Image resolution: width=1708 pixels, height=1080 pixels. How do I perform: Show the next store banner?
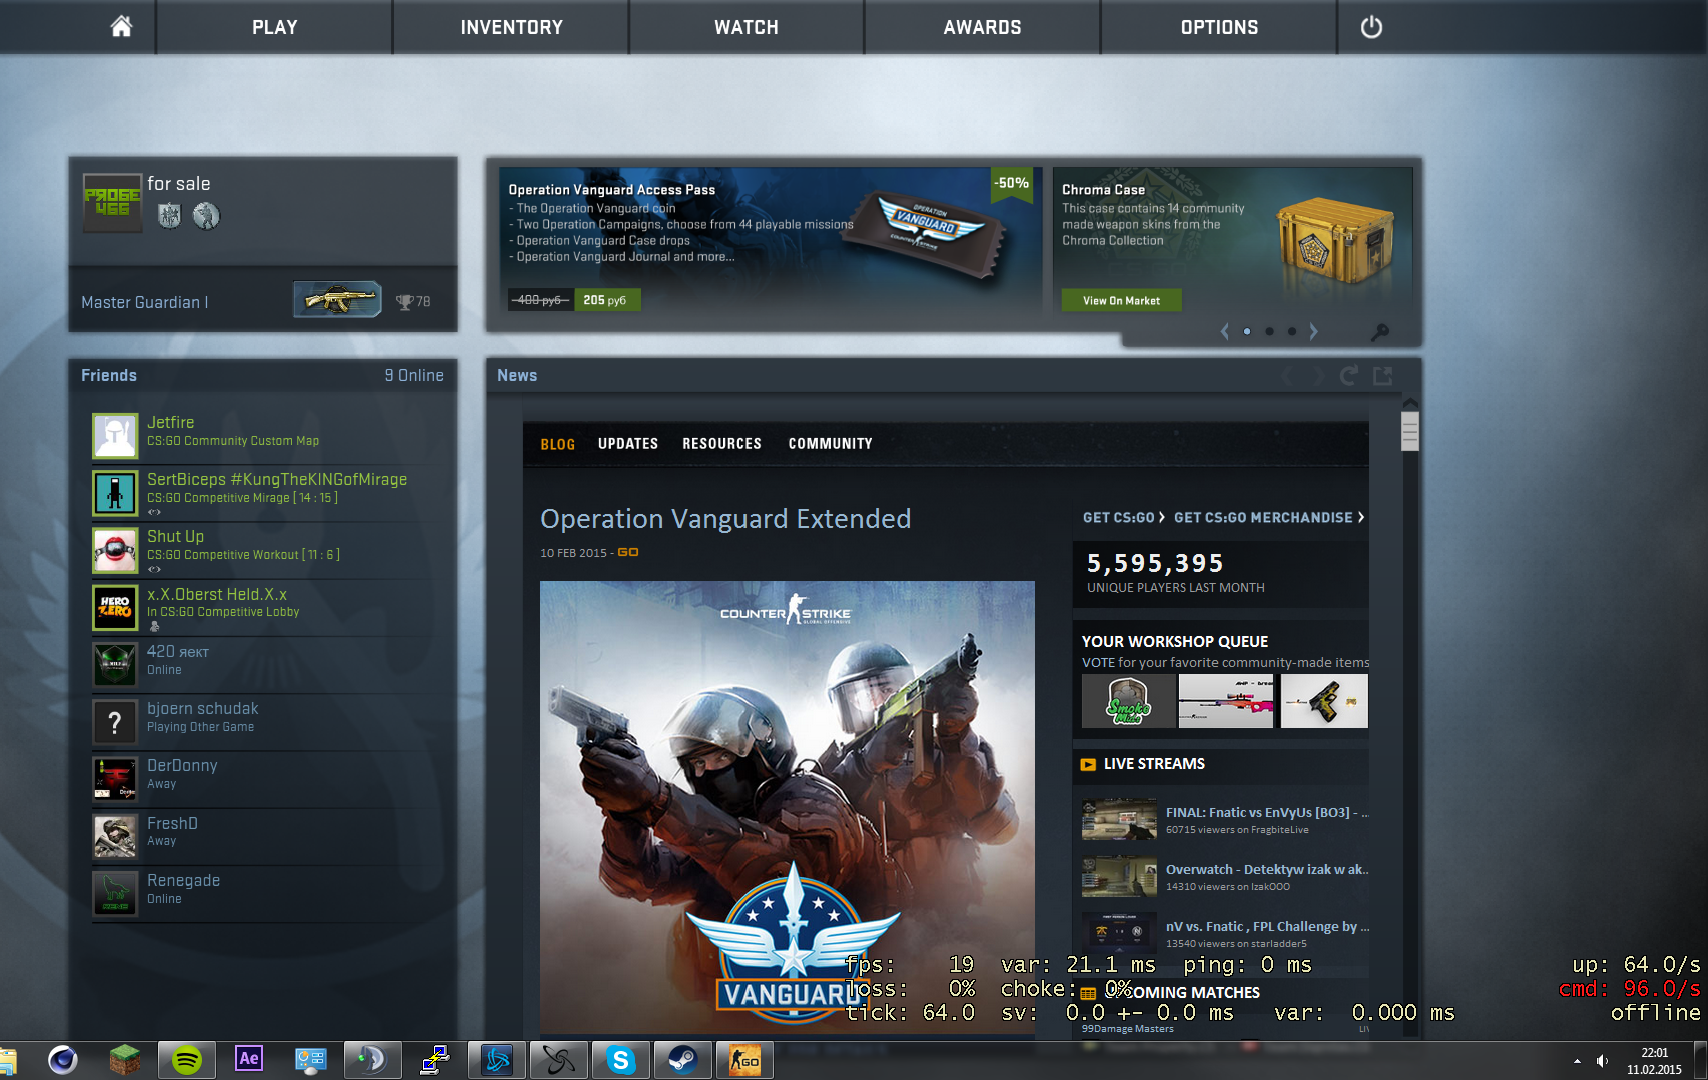[1314, 331]
